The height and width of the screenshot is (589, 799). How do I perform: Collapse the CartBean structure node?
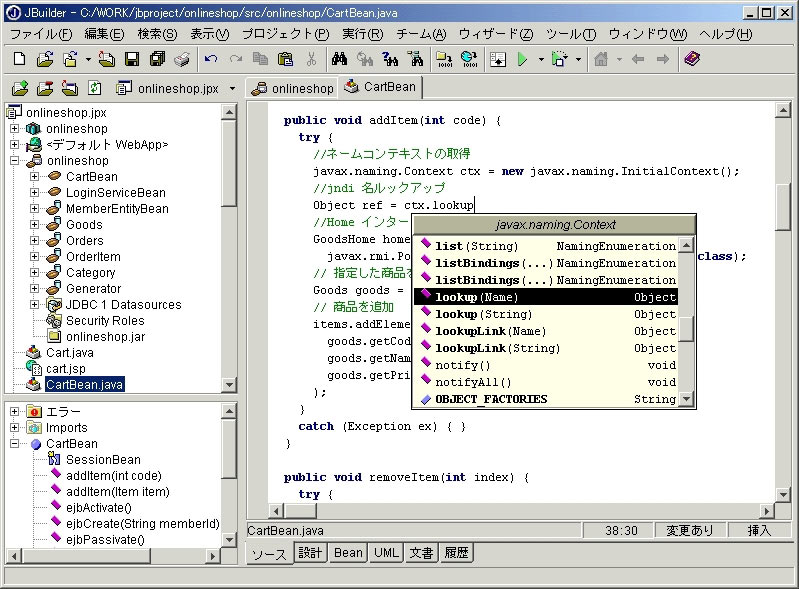[15, 444]
